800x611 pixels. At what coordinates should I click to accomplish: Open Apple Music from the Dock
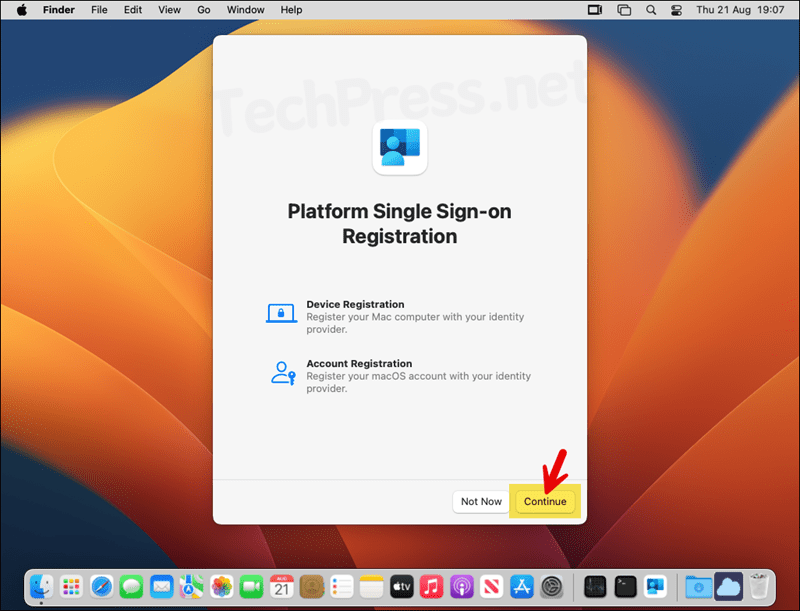pyautogui.click(x=431, y=587)
